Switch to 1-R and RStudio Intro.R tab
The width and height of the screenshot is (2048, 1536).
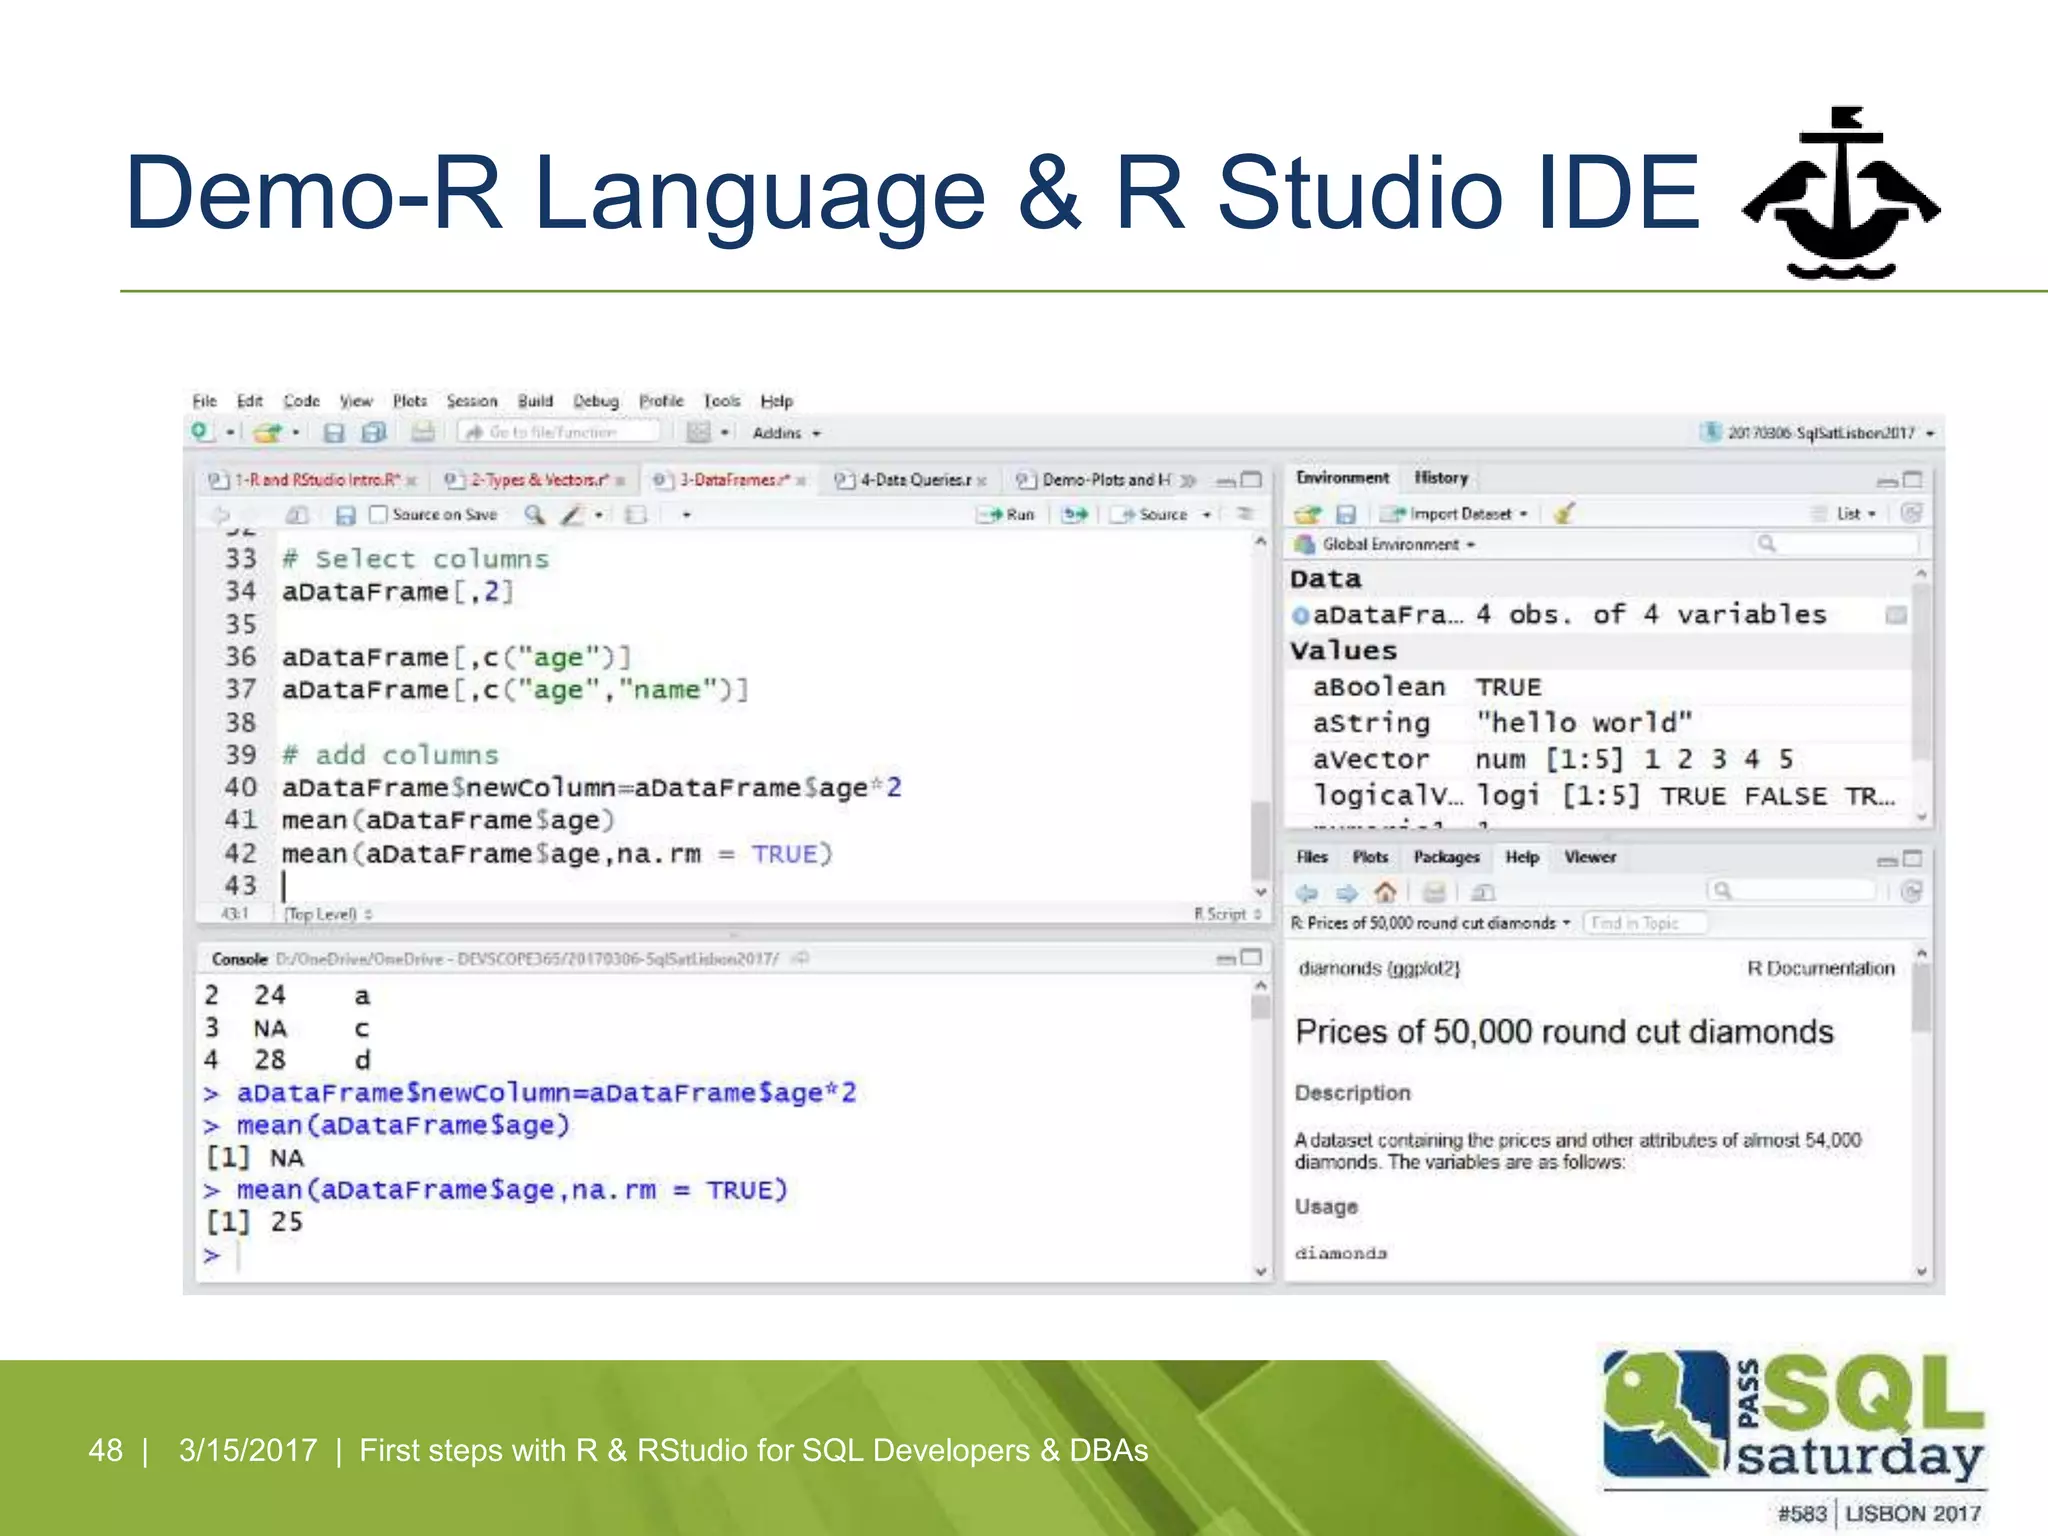tap(313, 480)
